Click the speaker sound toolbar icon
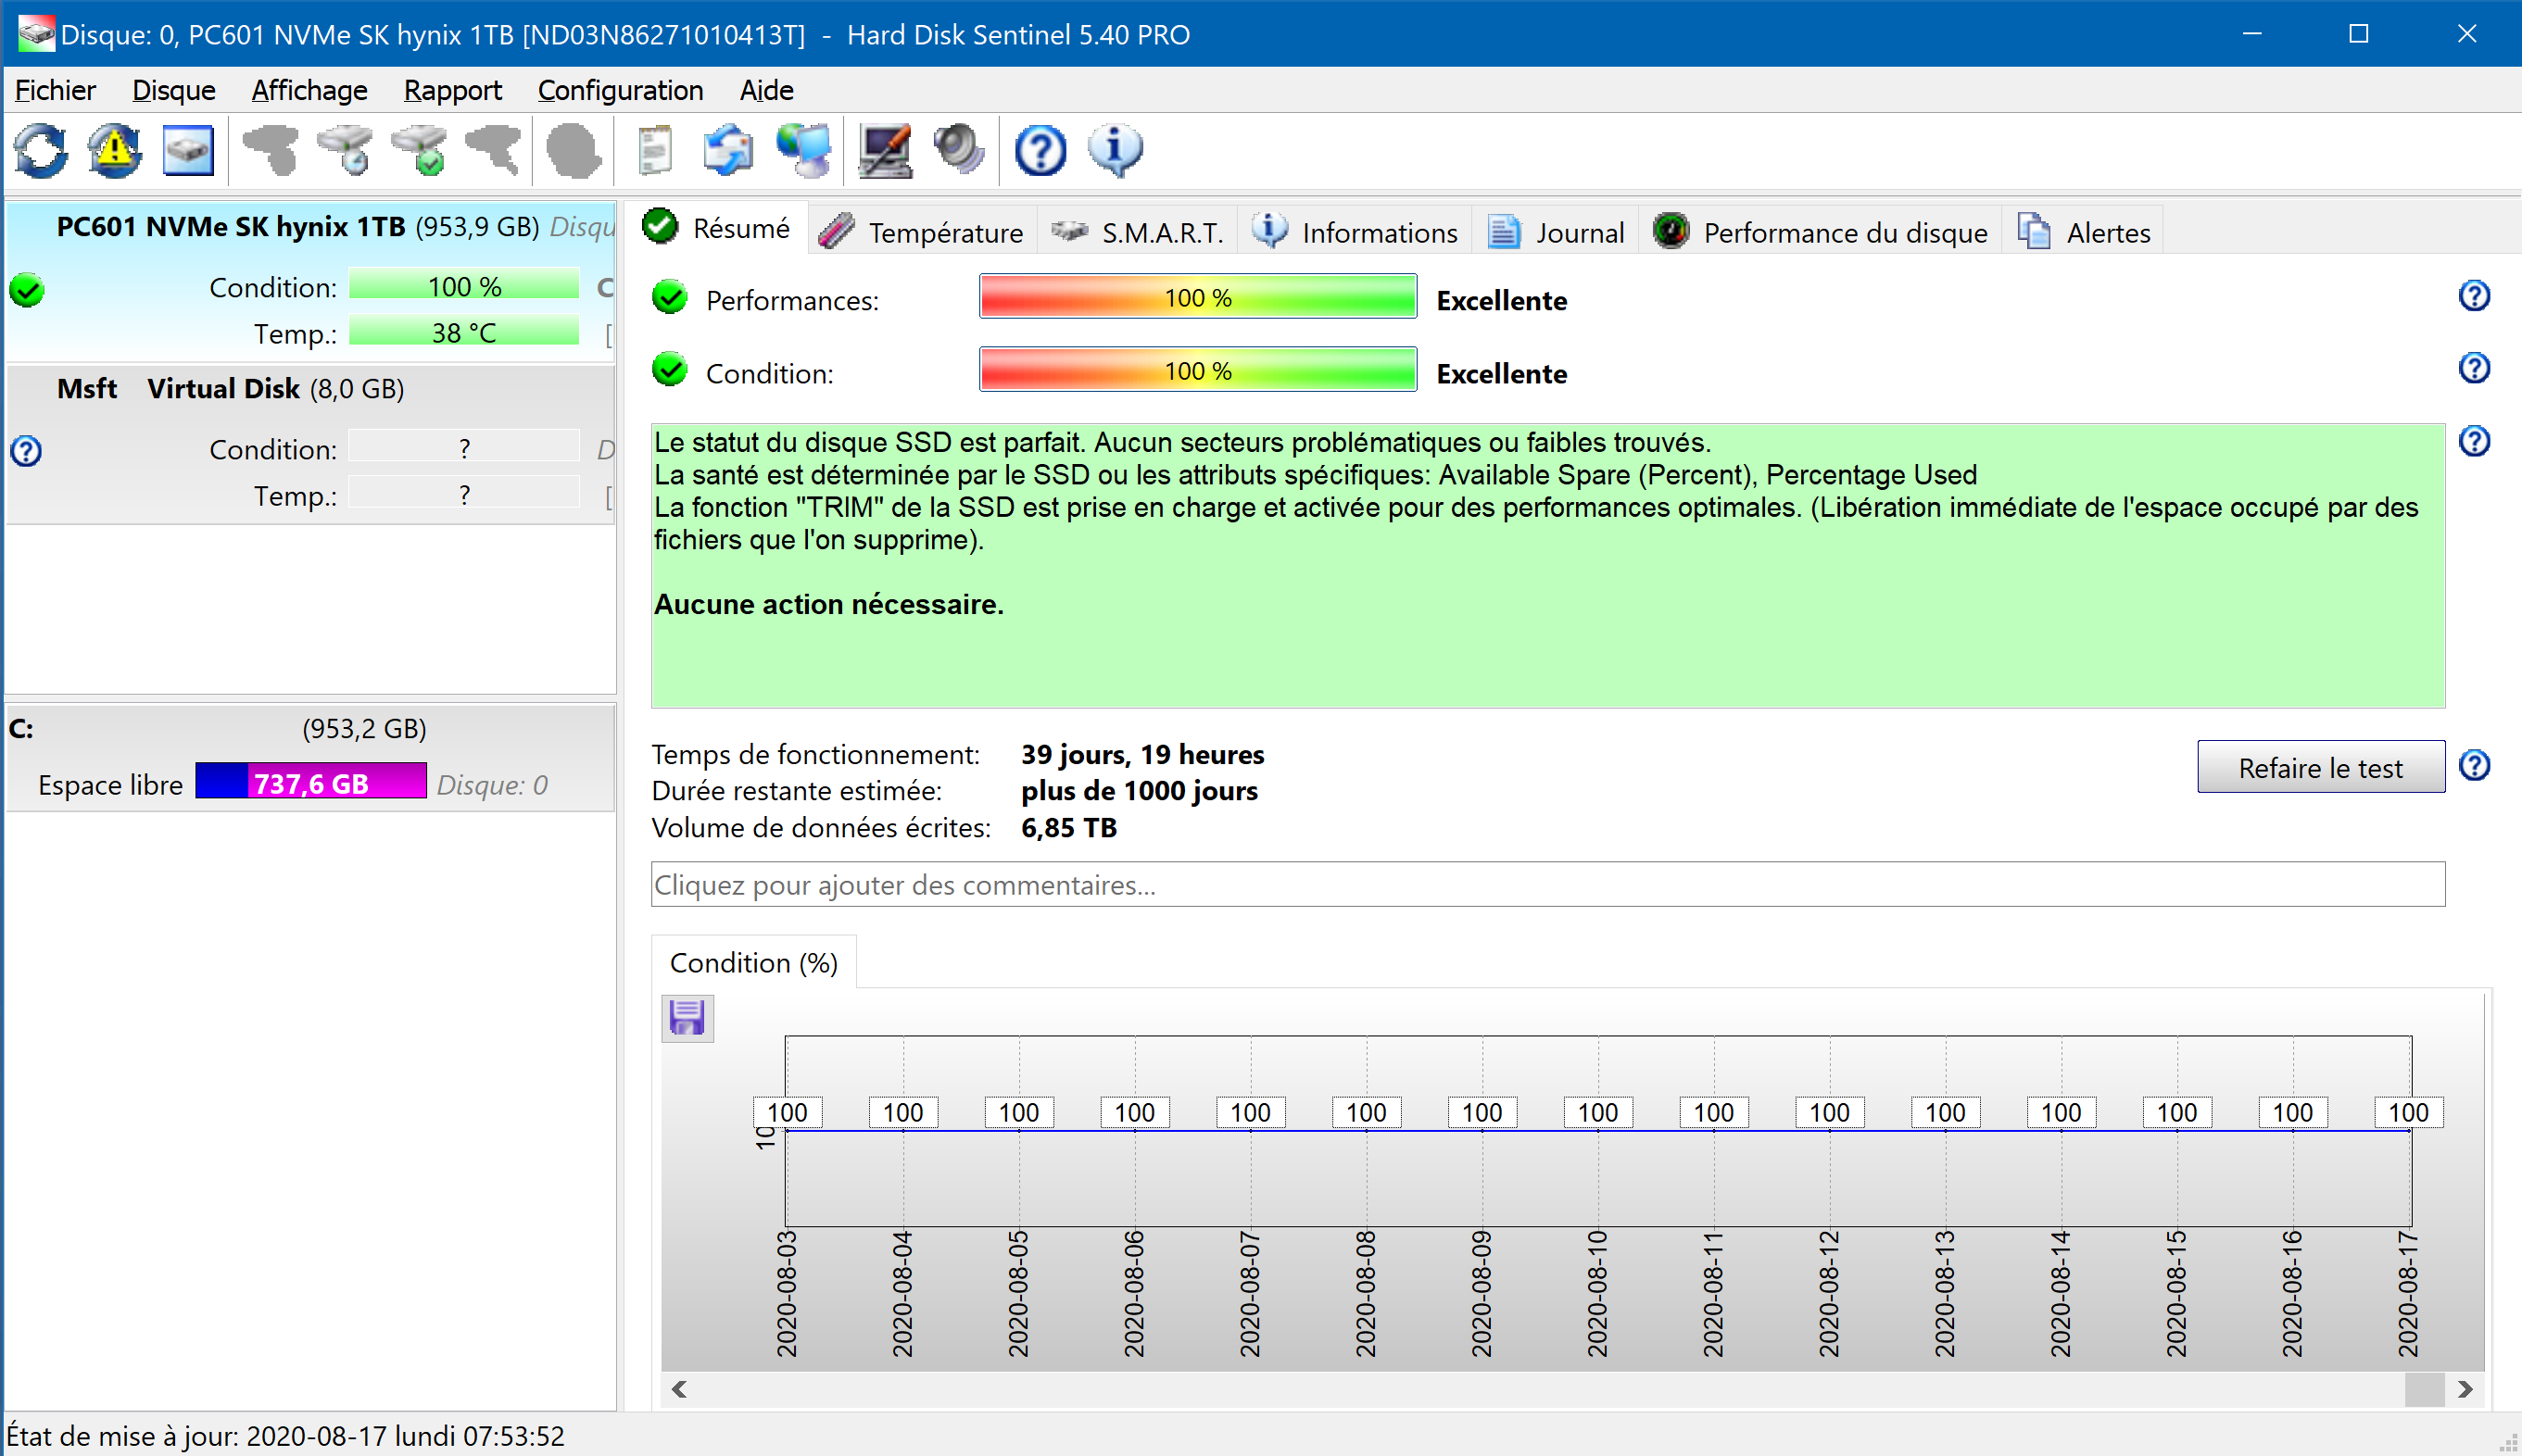This screenshot has height=1456, width=2522. pyautogui.click(x=959, y=151)
